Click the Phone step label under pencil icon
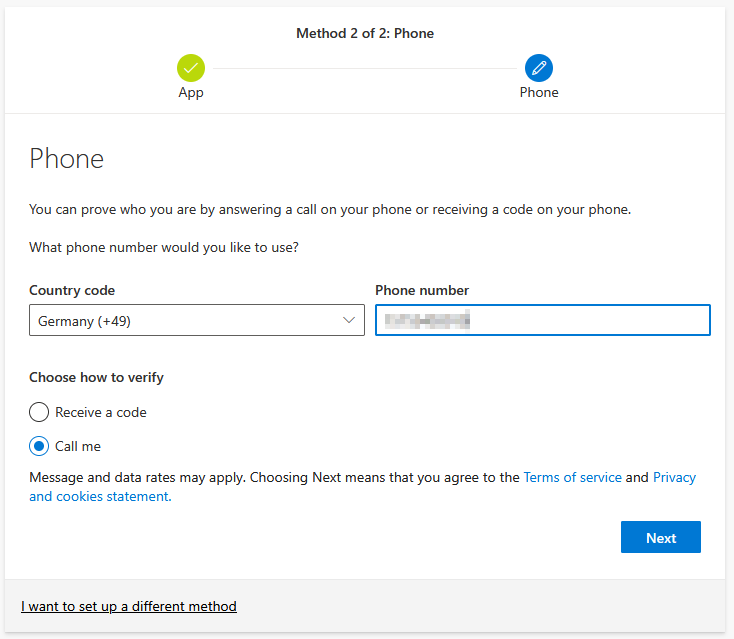Screen dimensions: 734x639 click(539, 92)
